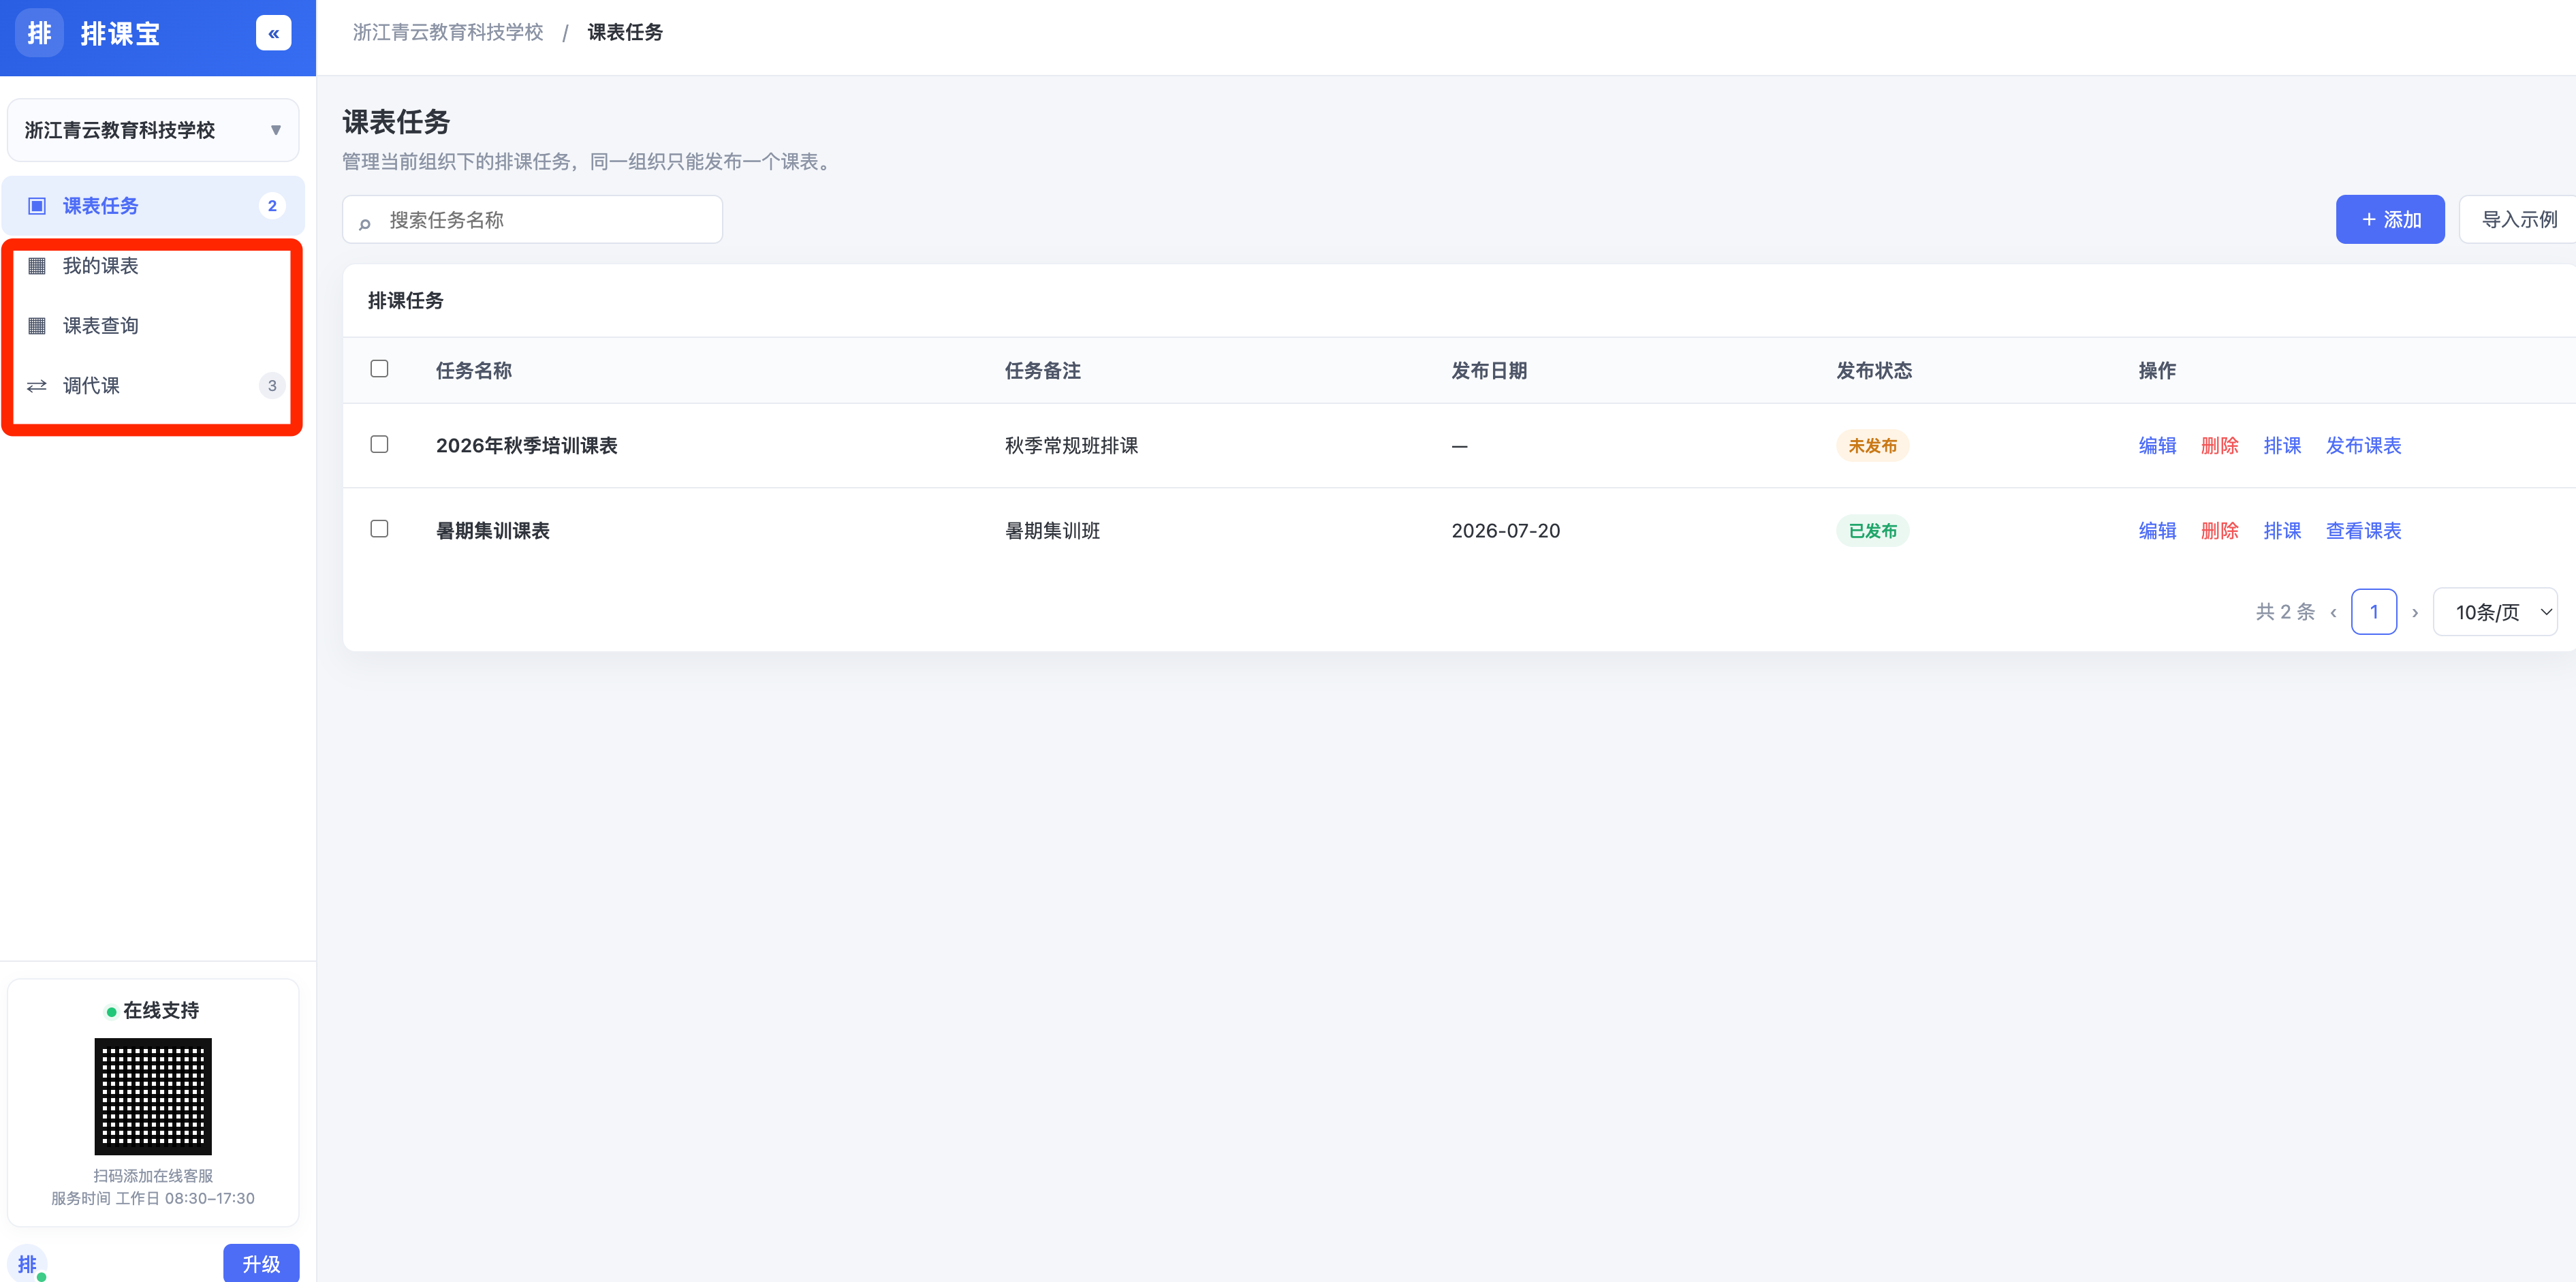This screenshot has height=1282, width=2576.
Task: Click the 课表任务 sidebar icon
Action: (x=37, y=206)
